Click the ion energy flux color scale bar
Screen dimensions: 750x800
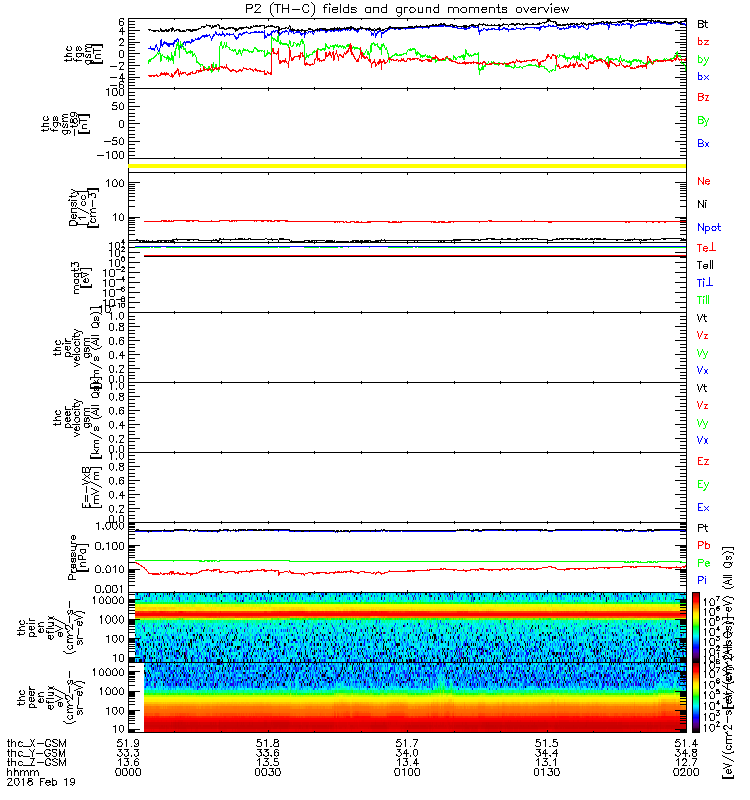click(x=696, y=627)
